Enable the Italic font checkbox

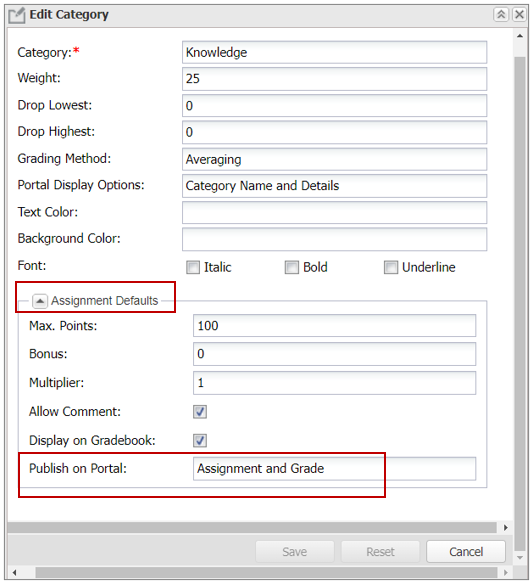[x=193, y=268]
